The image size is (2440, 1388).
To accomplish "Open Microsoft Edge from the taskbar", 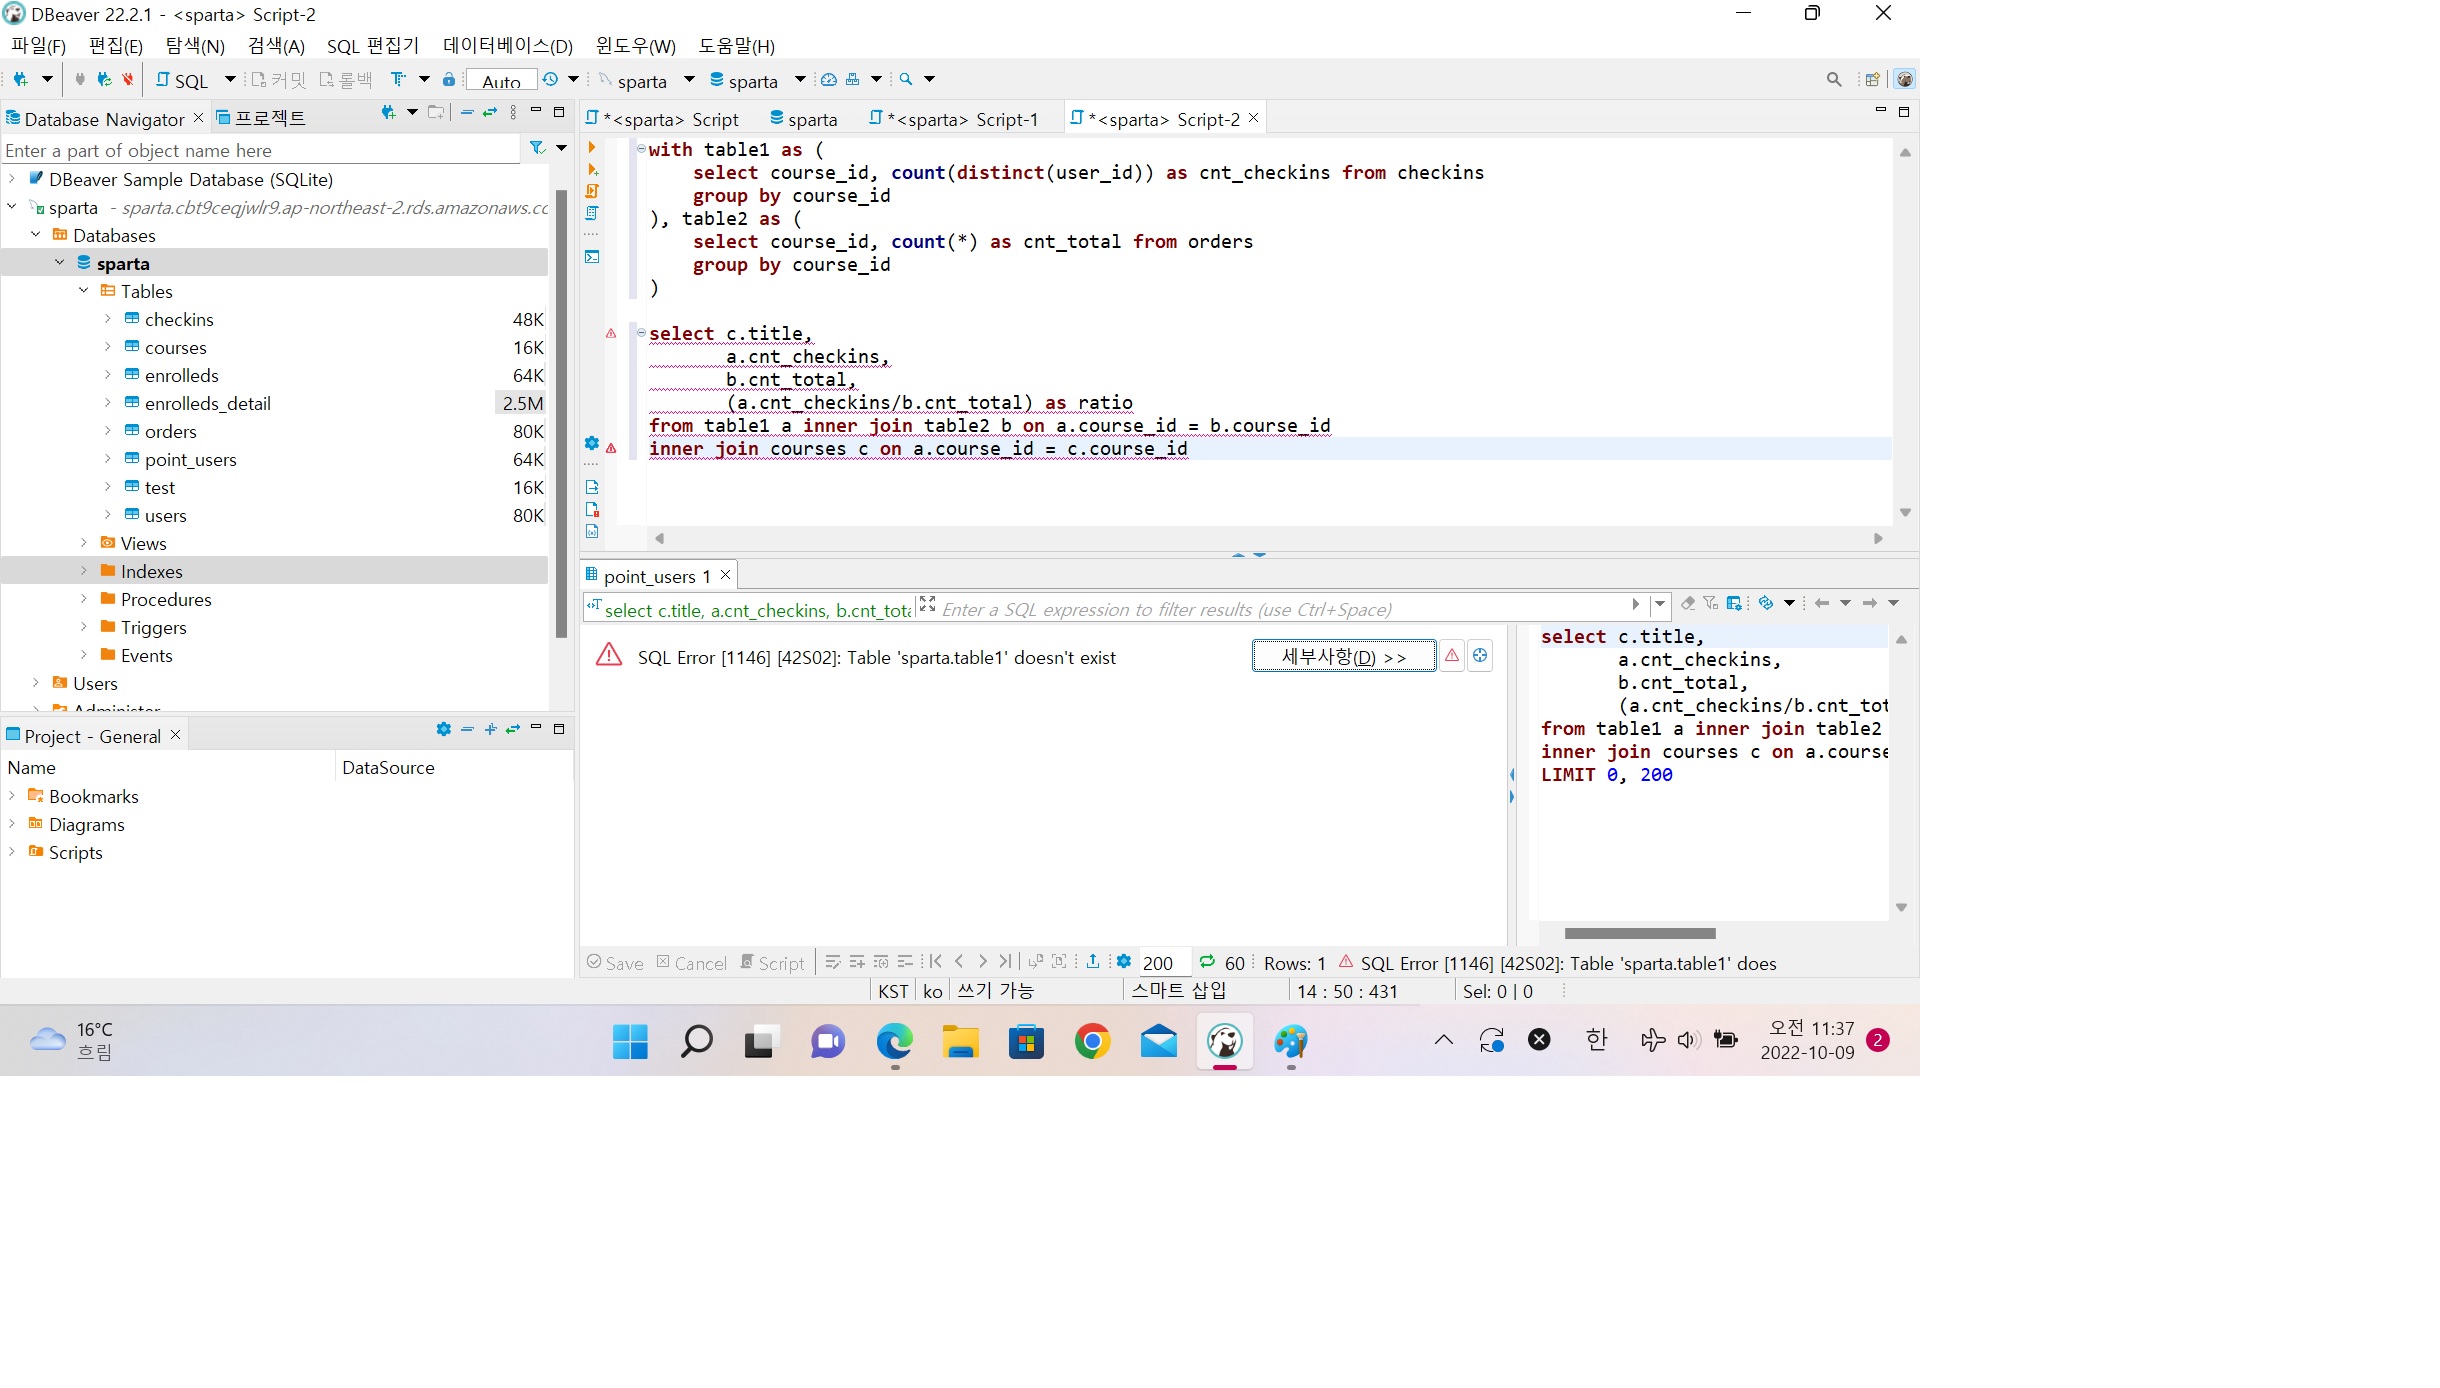I will pyautogui.click(x=894, y=1041).
